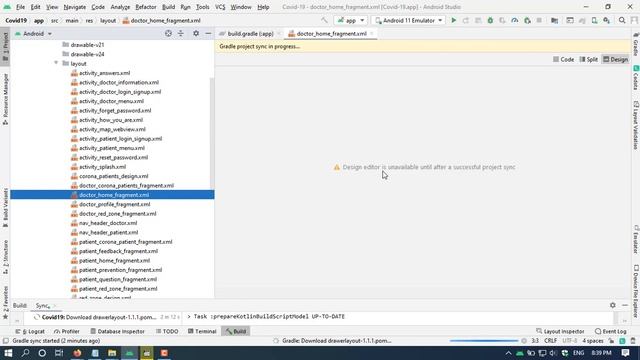The height and width of the screenshot is (360, 640).
Task: Click the Debug app bug icon
Action: coord(490,20)
